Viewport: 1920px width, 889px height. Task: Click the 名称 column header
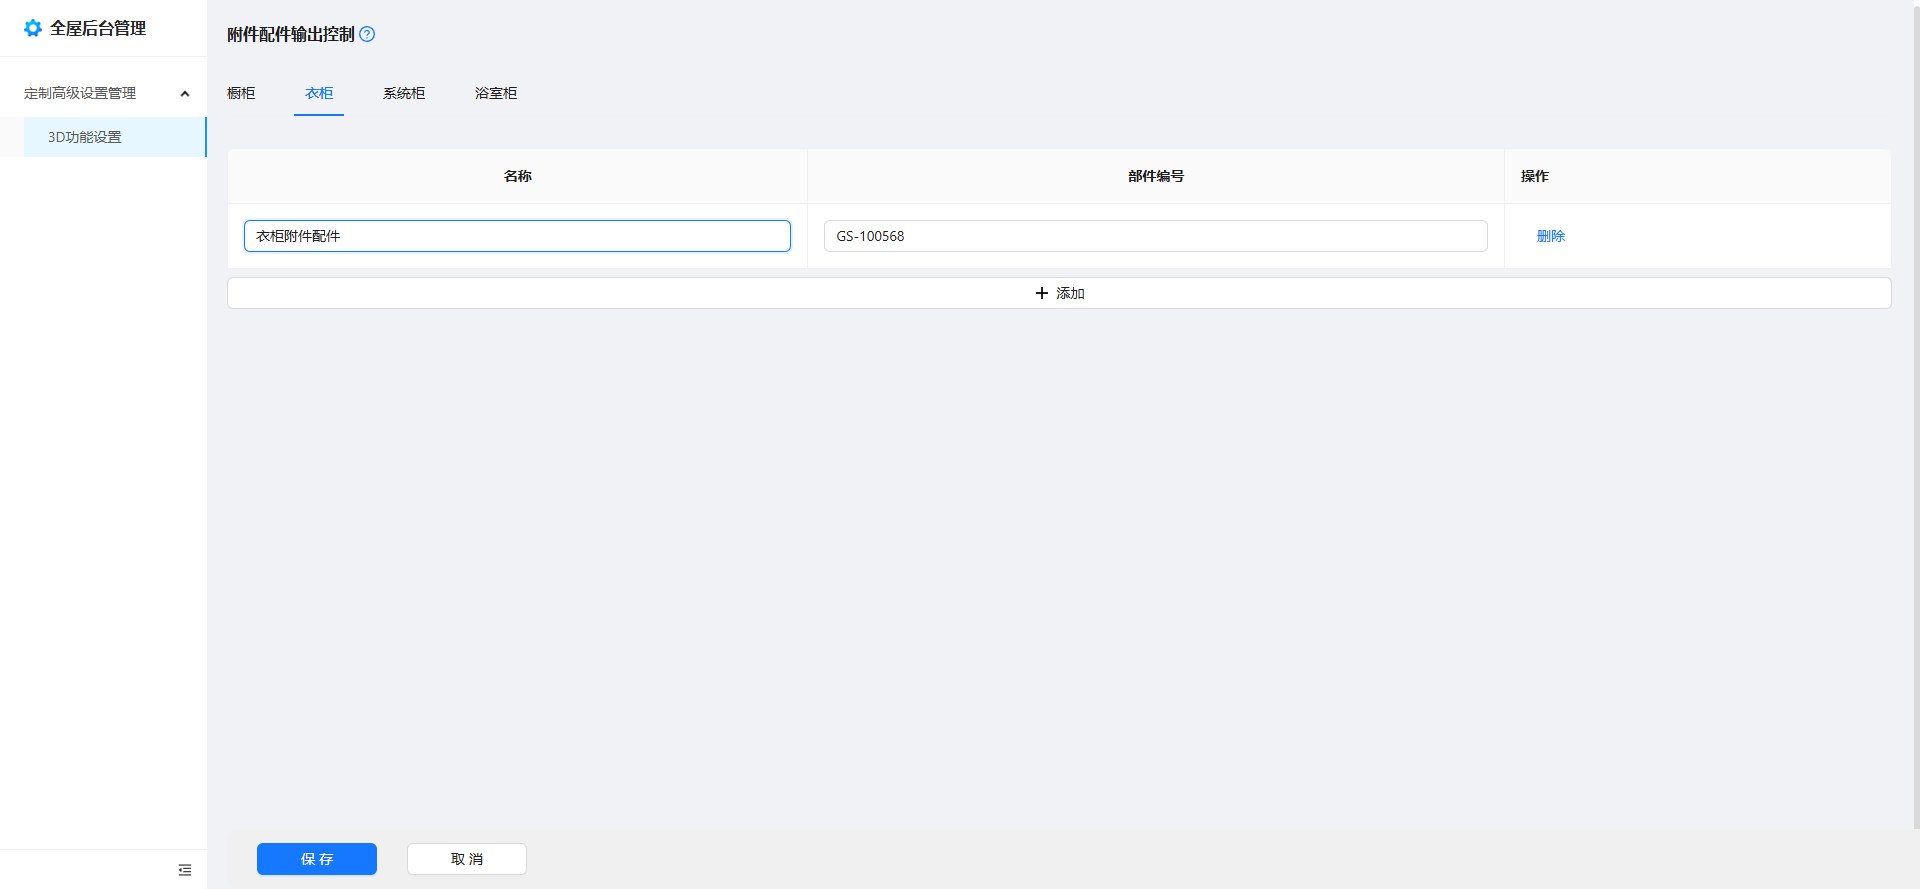pos(517,176)
